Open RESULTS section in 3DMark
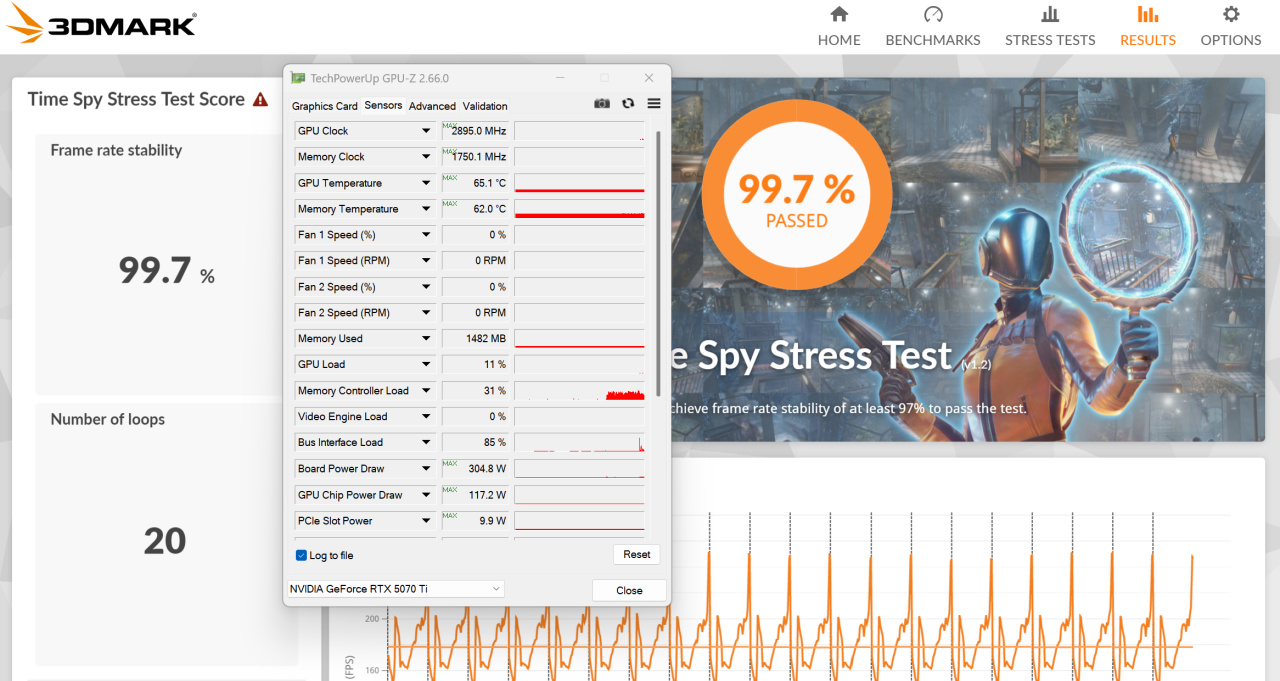 [1148, 27]
